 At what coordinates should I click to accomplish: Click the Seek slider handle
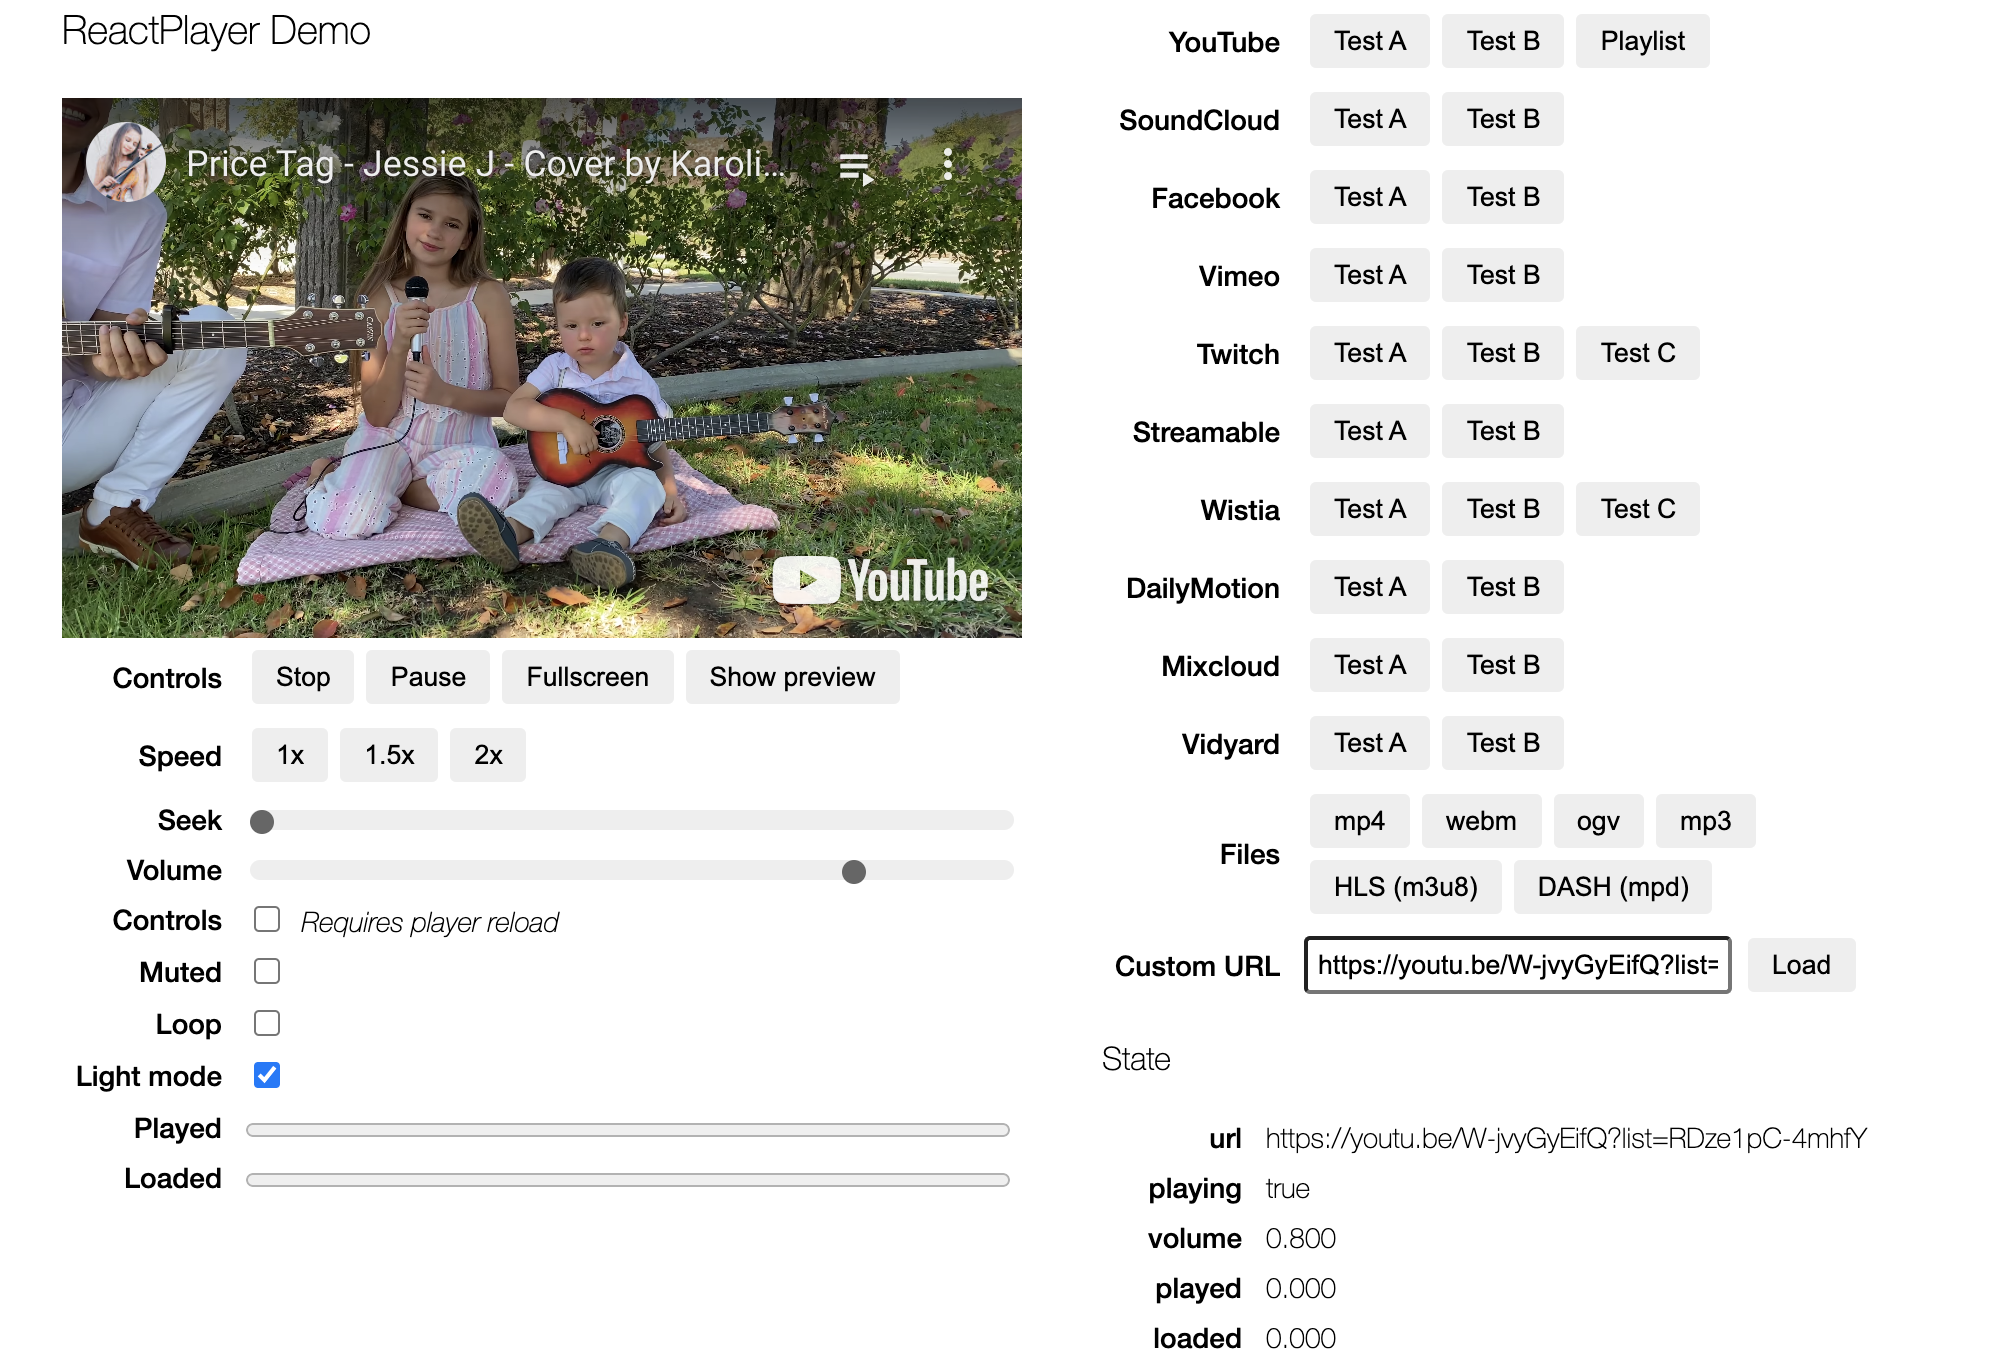[x=263, y=821]
